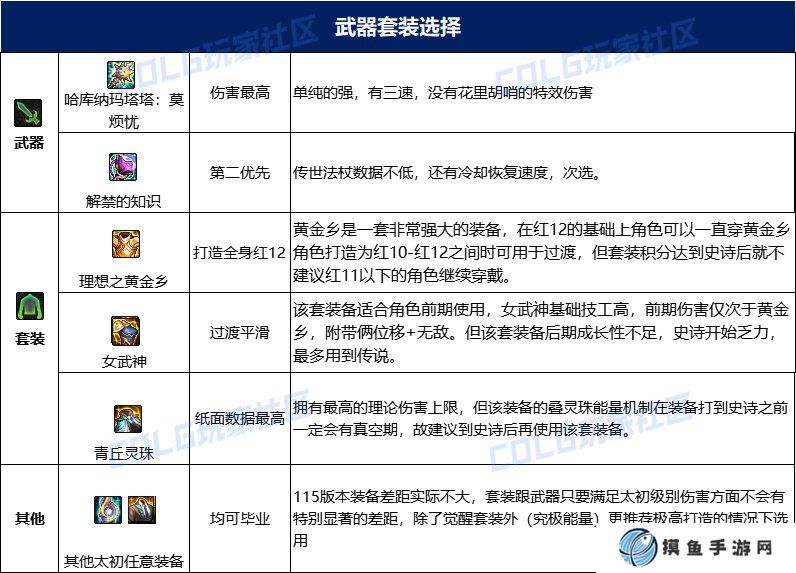796x573 pixels.
Task: Select the 伤害最高 cell
Action: point(240,93)
